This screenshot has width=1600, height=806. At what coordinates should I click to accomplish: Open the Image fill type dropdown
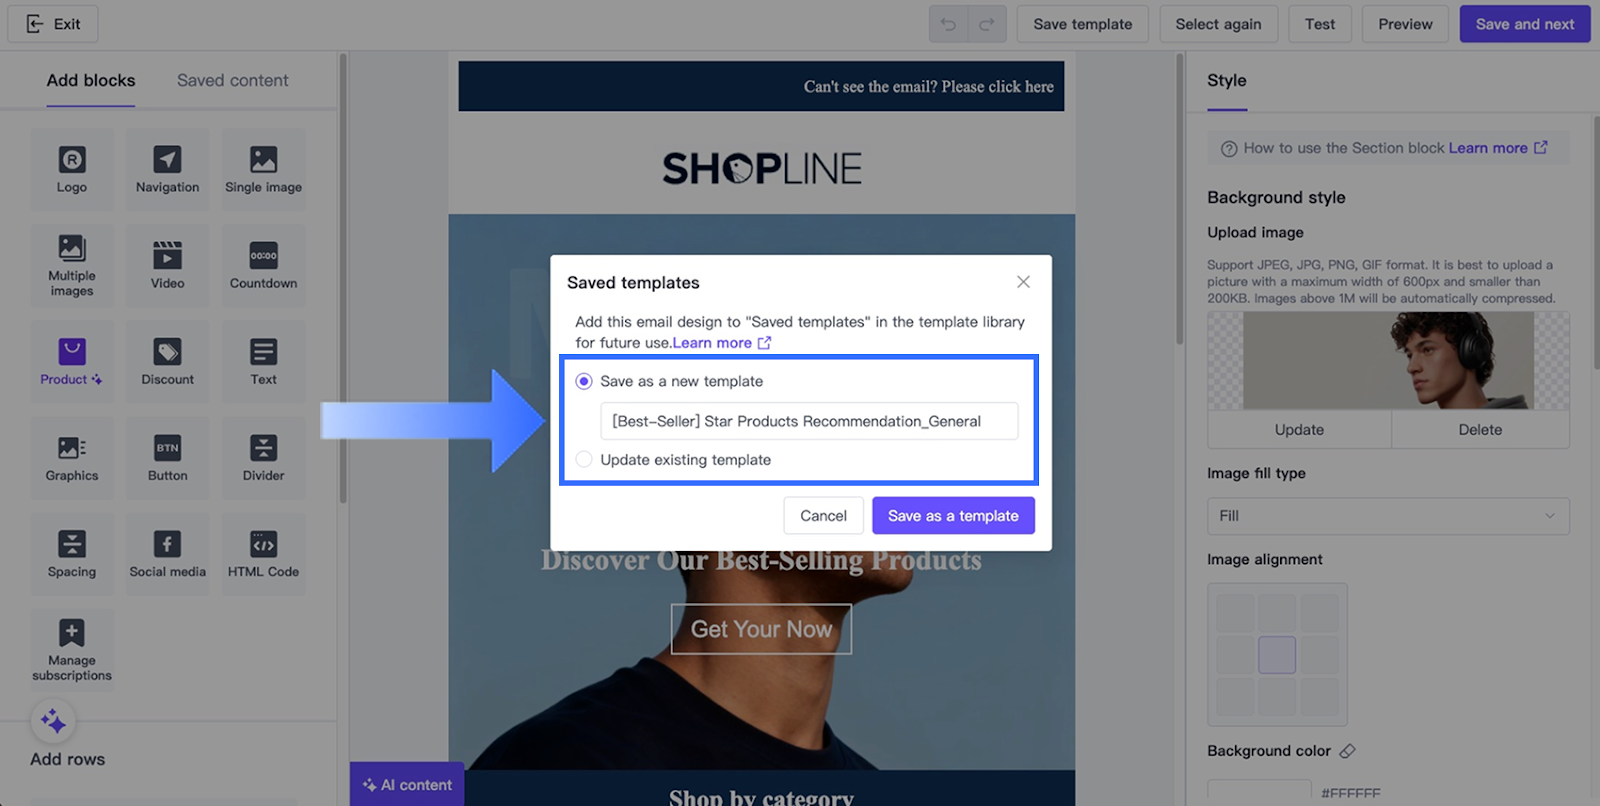[x=1388, y=516]
